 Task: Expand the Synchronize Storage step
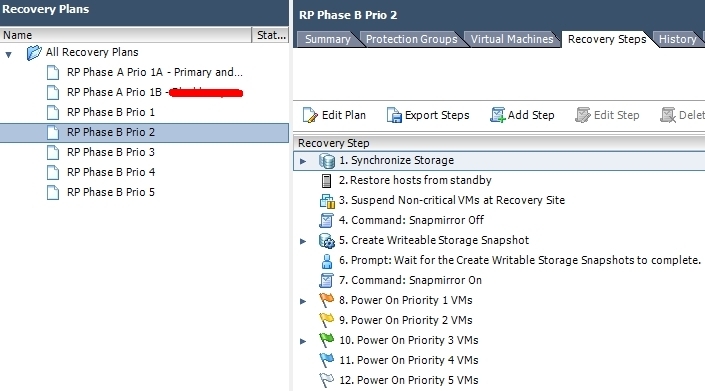(x=303, y=161)
